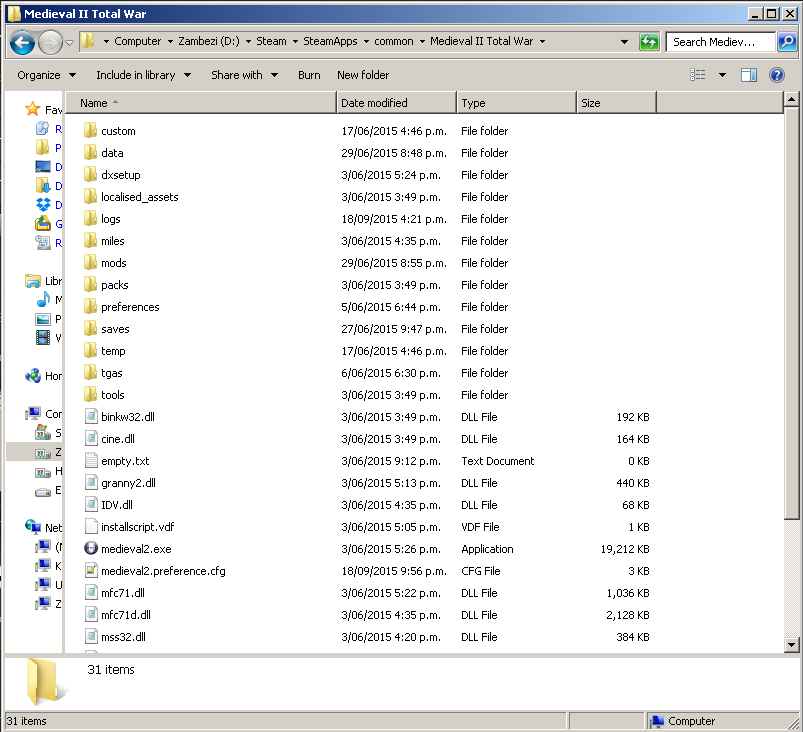
Task: Select the custom folder icon
Action: coord(90,131)
